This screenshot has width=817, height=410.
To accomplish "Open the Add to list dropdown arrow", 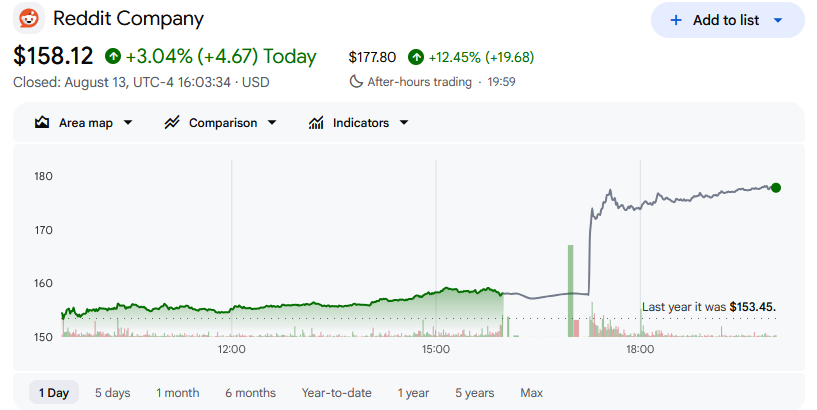I will click(778, 20).
